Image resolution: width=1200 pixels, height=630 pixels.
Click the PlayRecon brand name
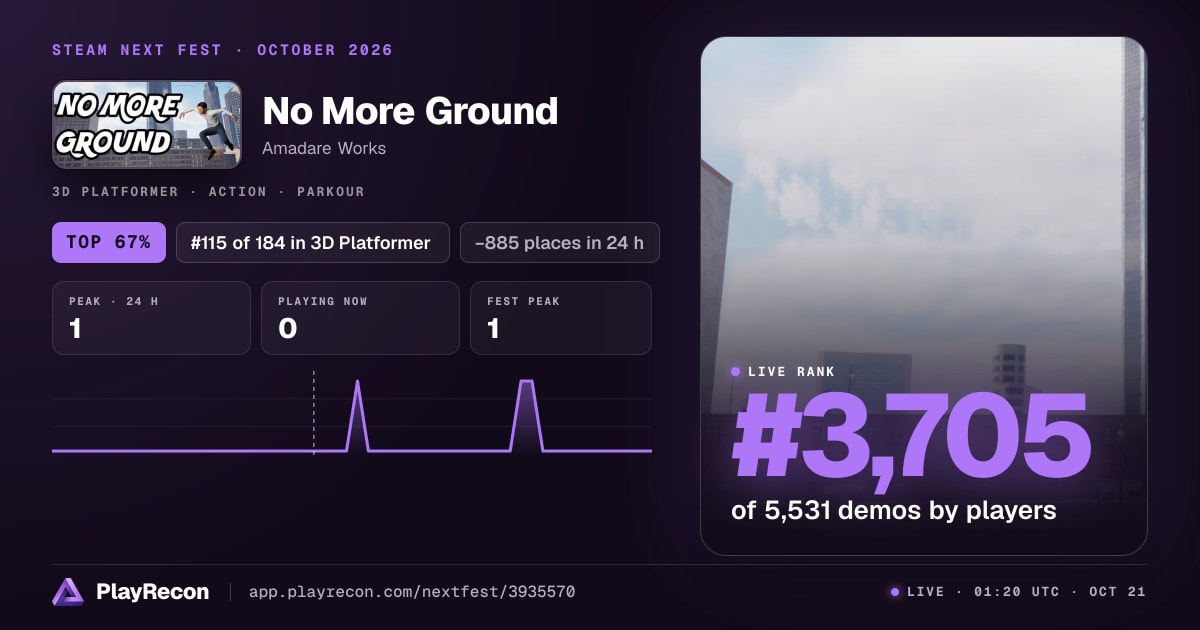[152, 592]
